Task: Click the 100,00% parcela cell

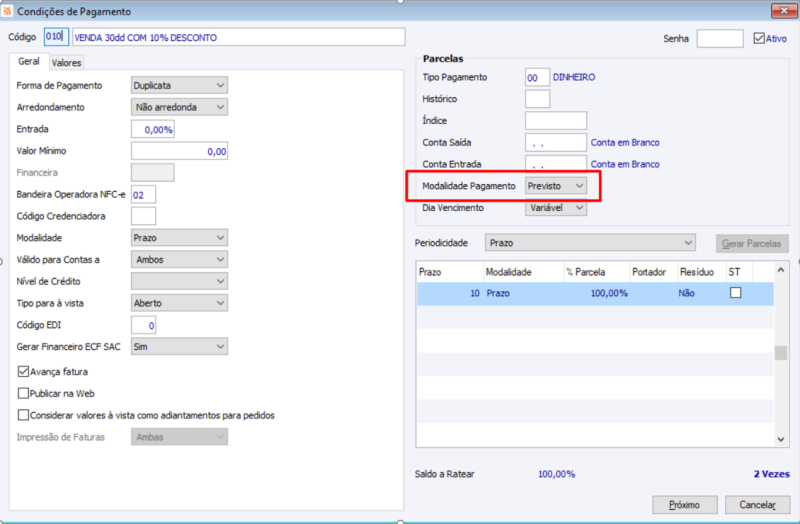Action: click(x=596, y=293)
